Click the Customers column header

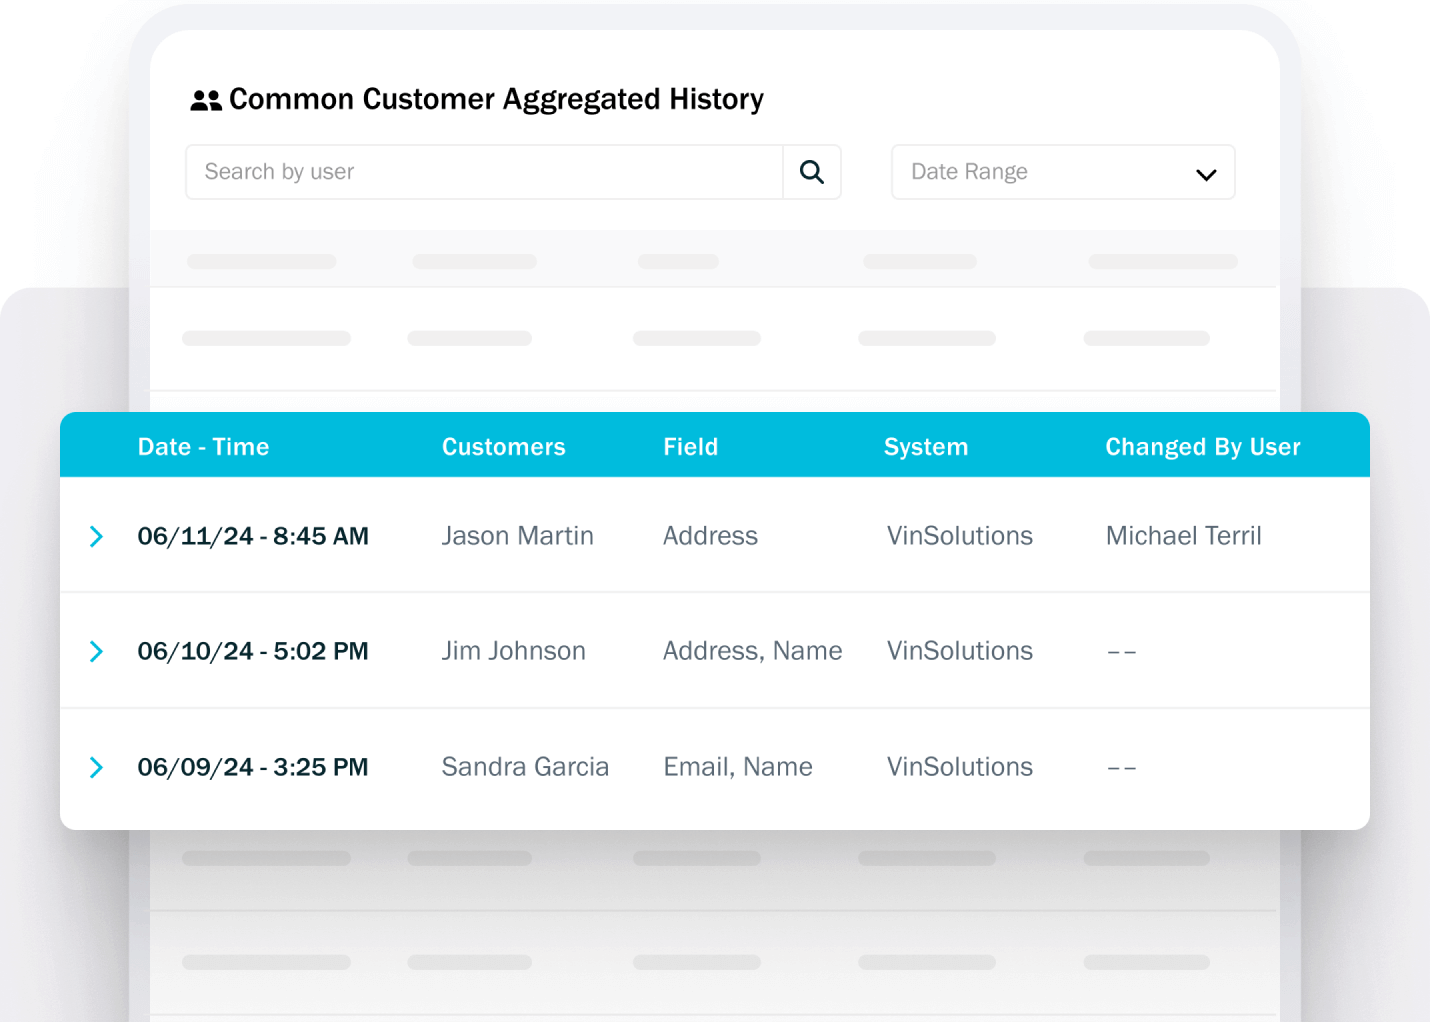(503, 447)
